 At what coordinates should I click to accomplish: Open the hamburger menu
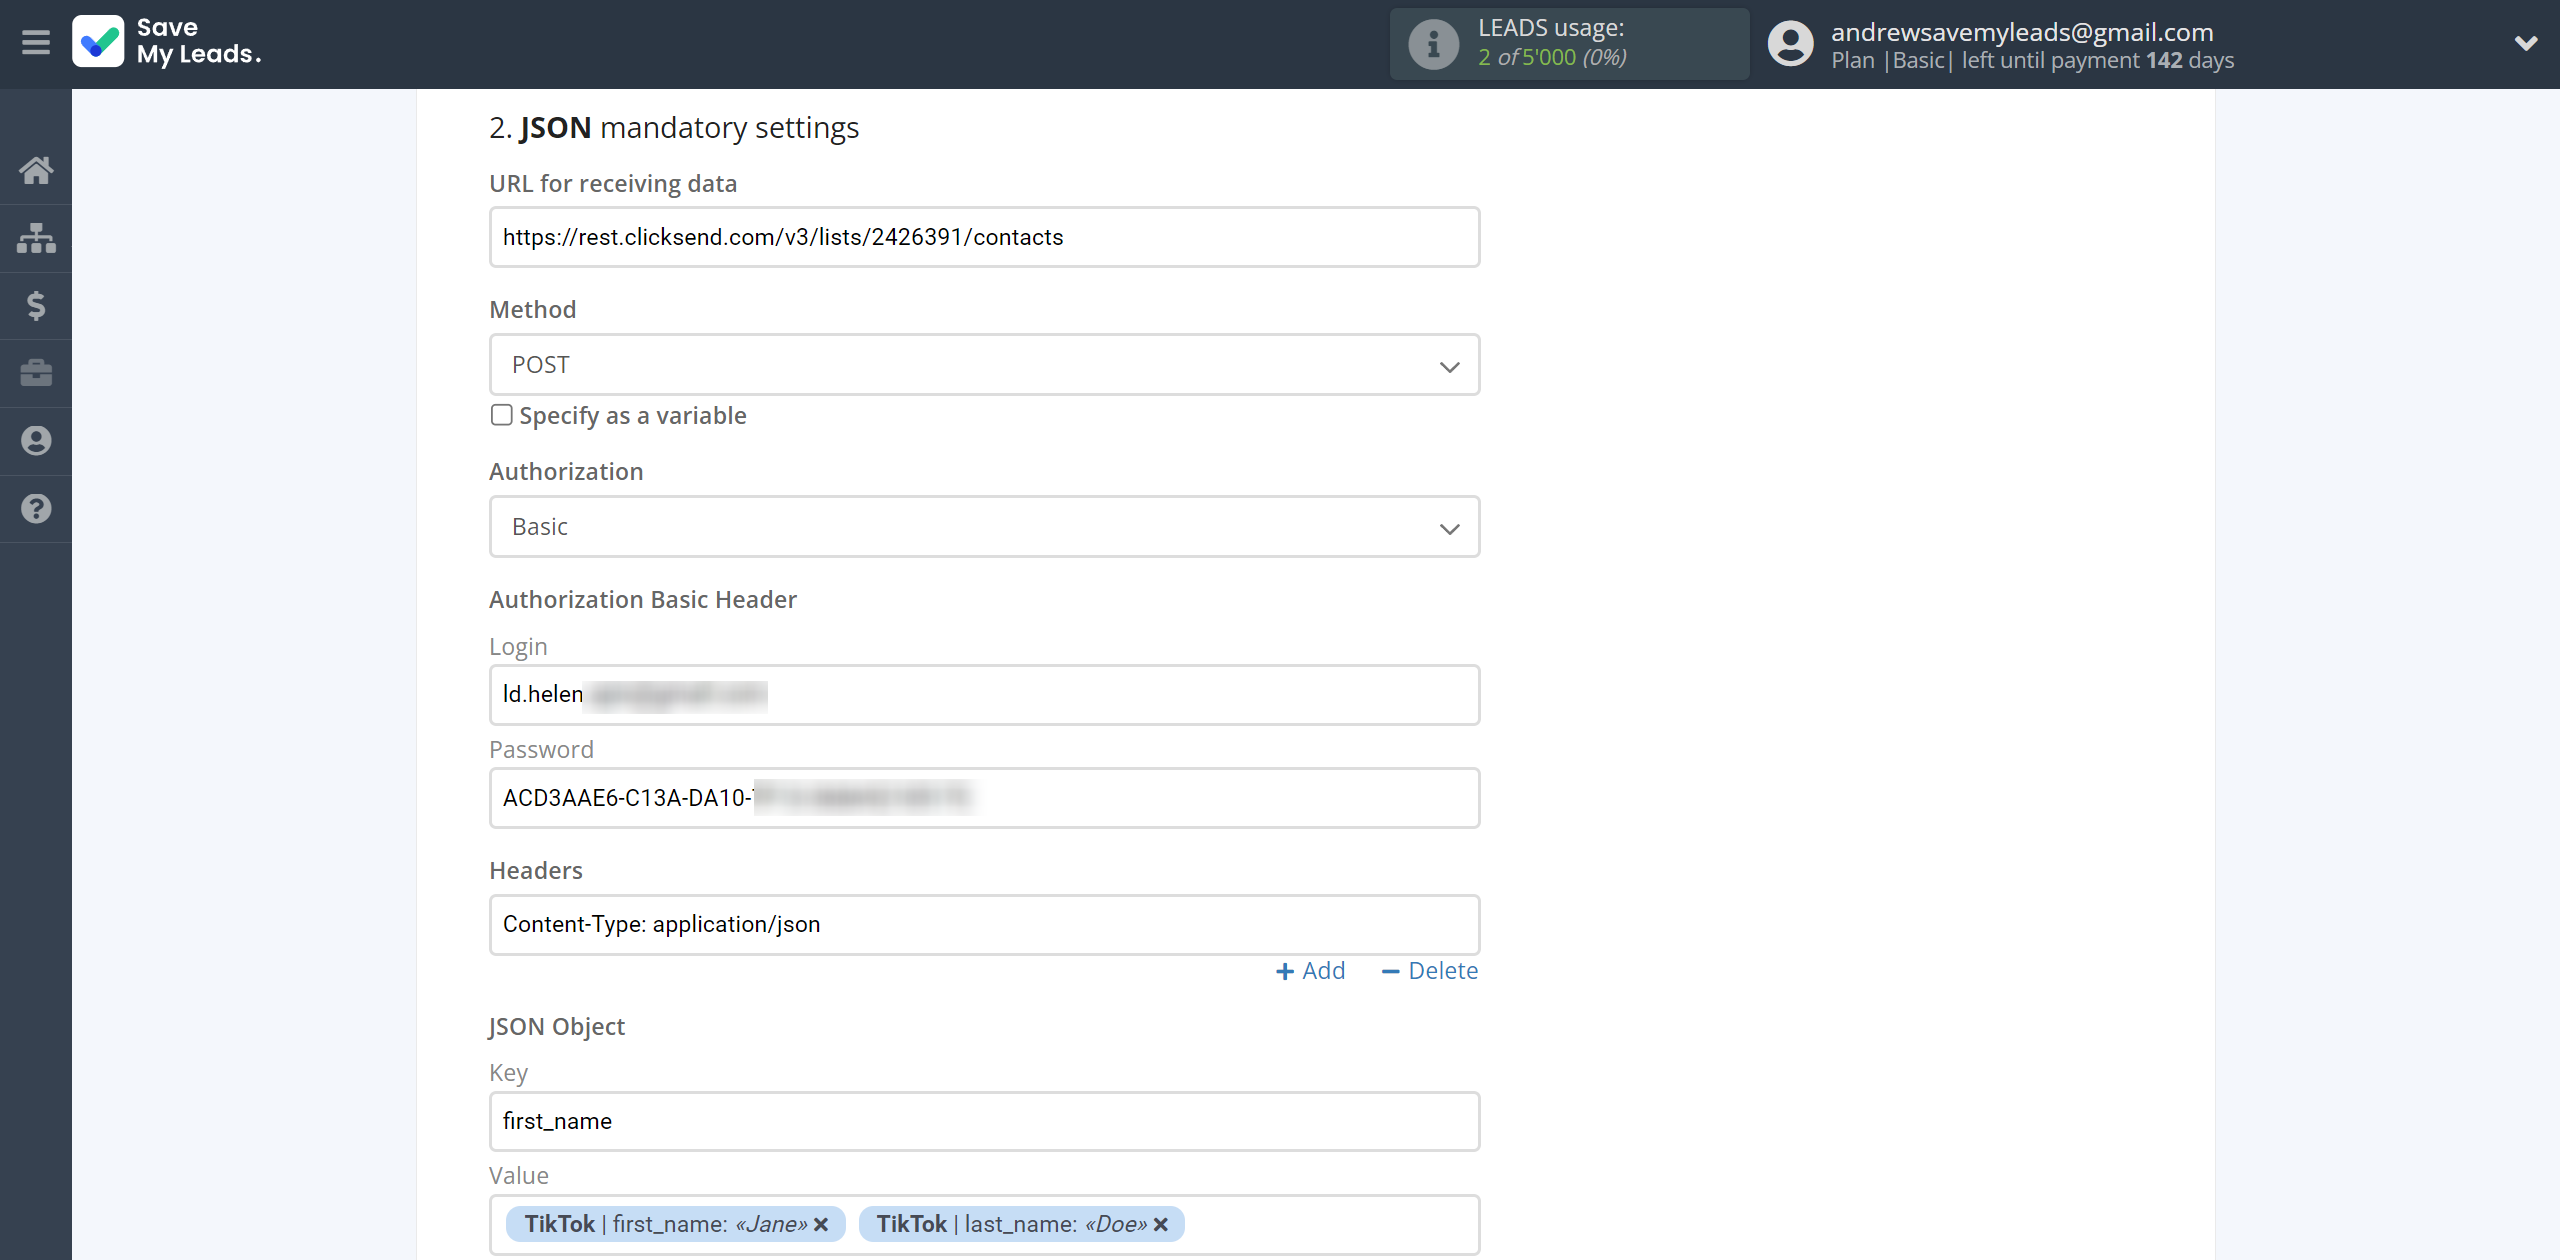[36, 42]
